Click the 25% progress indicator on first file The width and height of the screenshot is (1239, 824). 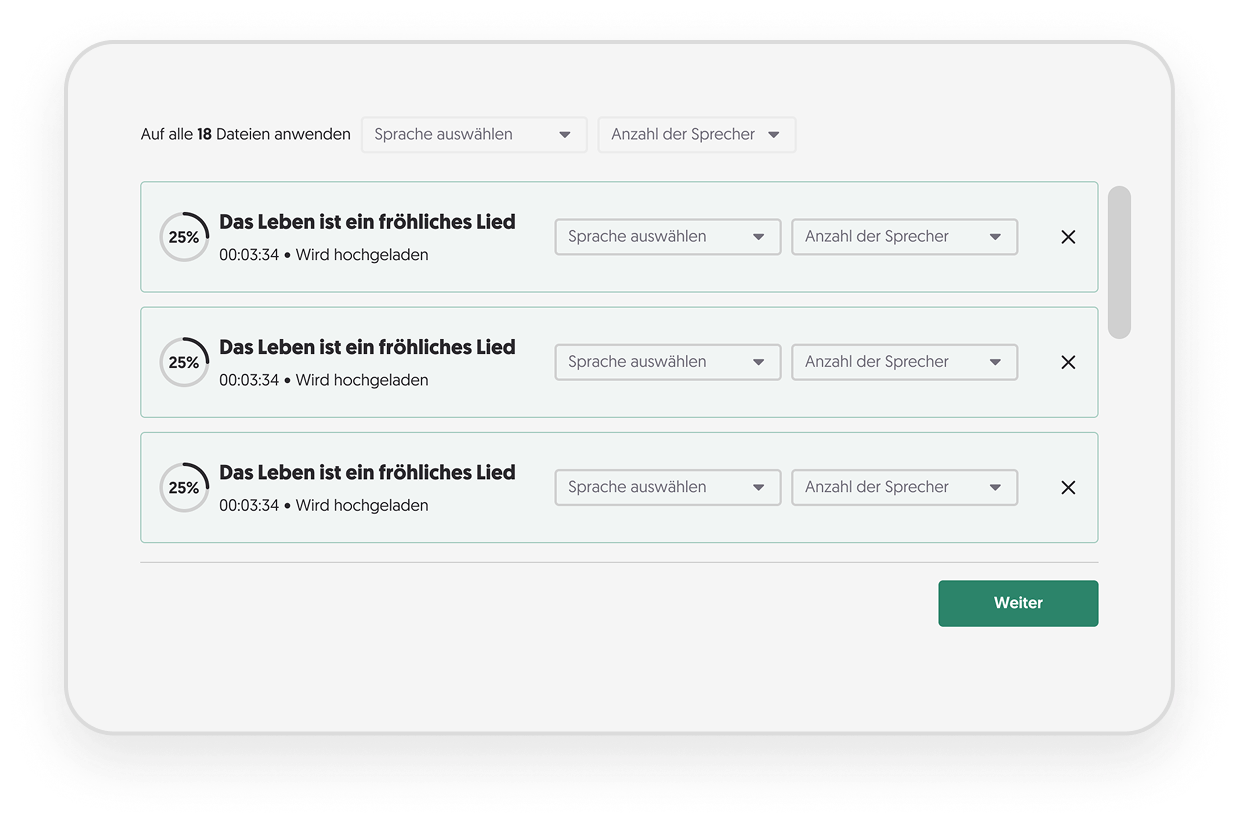pos(184,237)
